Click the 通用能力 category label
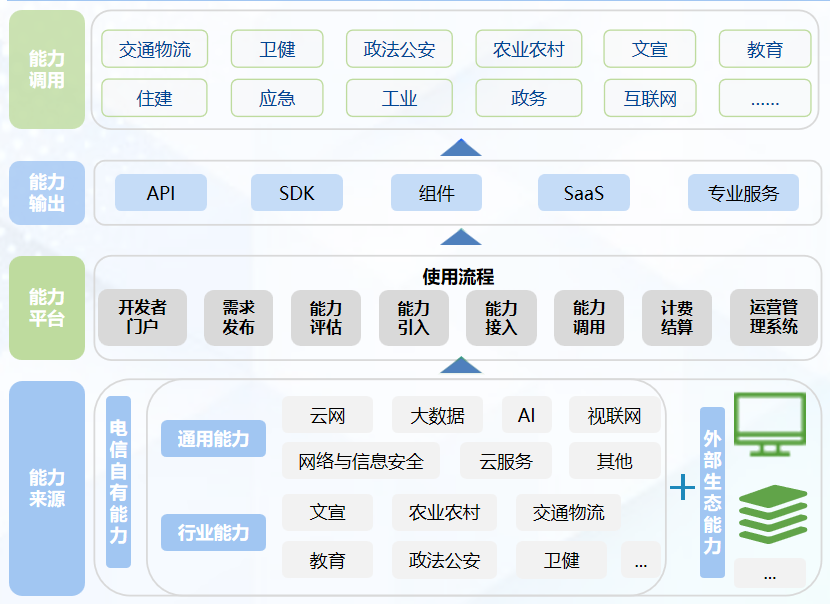This screenshot has height=604, width=830. click(x=213, y=438)
